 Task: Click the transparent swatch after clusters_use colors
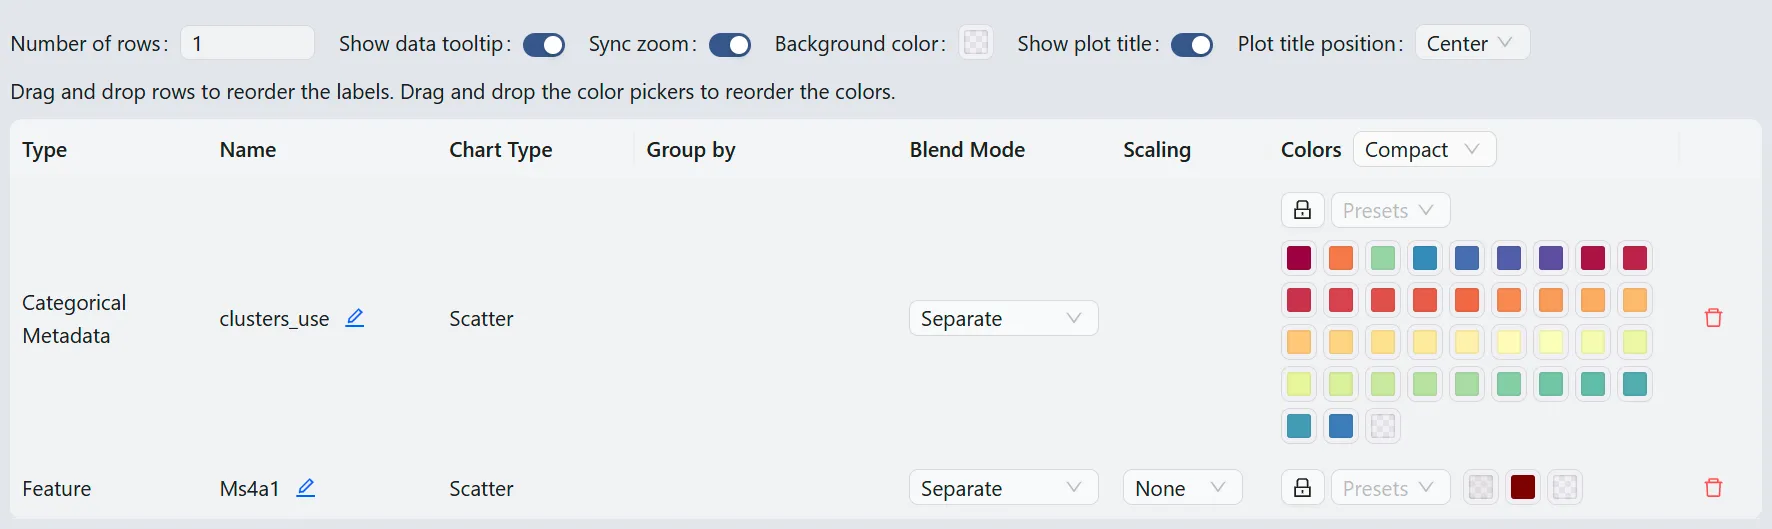click(1383, 426)
